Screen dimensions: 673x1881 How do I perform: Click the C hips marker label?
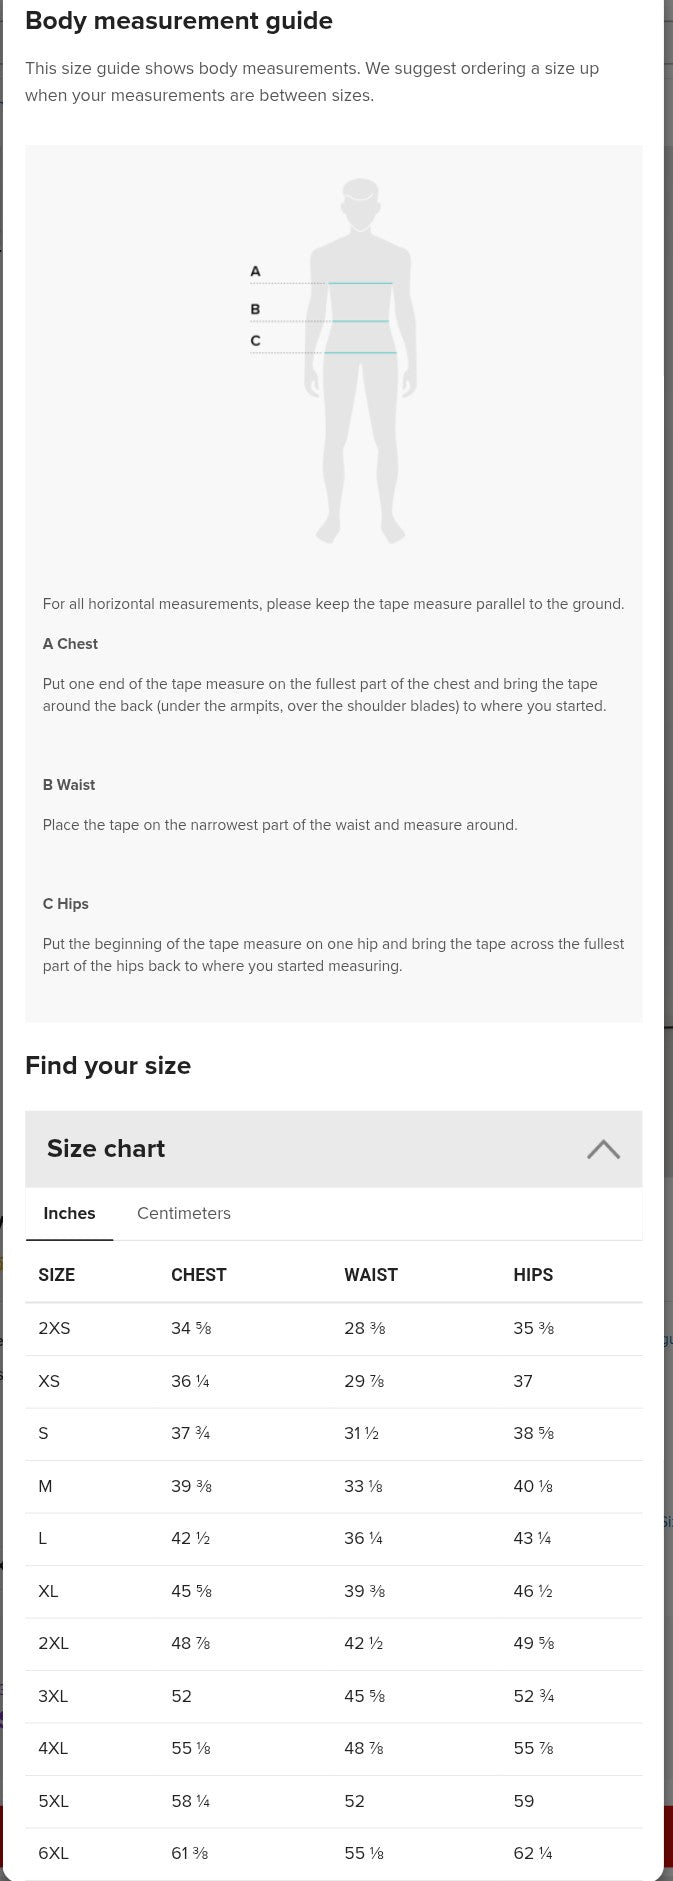[255, 341]
